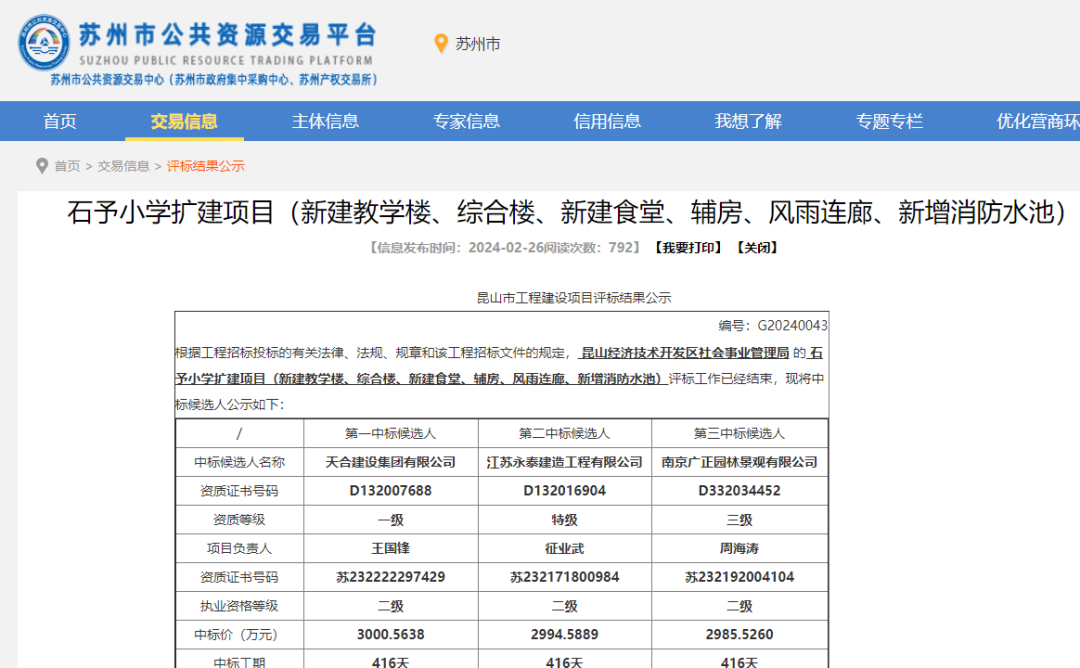Click 我要打印 print link
The width and height of the screenshot is (1080, 668).
coord(688,248)
